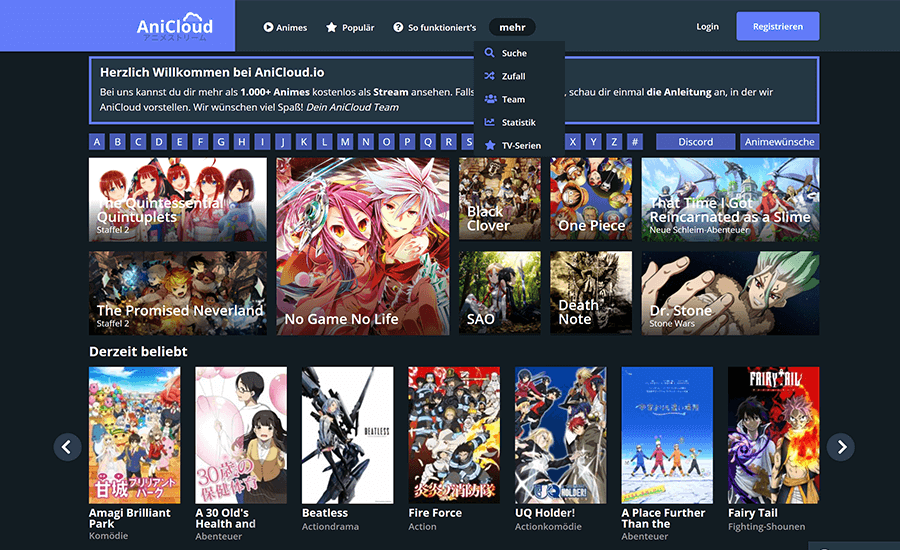Filter animes by letter R

[x=448, y=142]
